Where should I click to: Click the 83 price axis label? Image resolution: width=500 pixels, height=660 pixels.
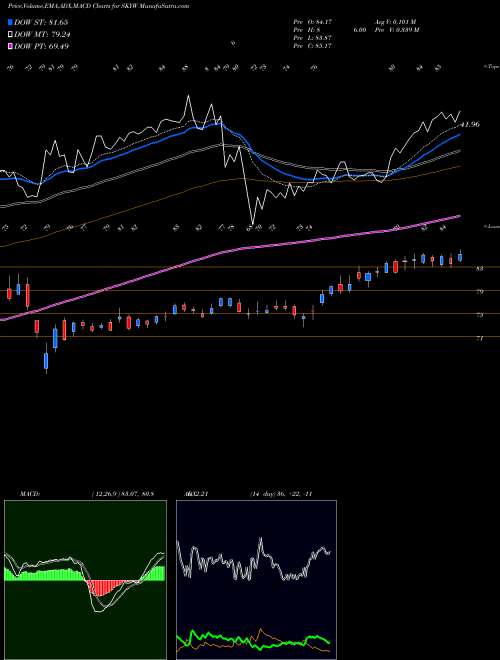point(479,268)
